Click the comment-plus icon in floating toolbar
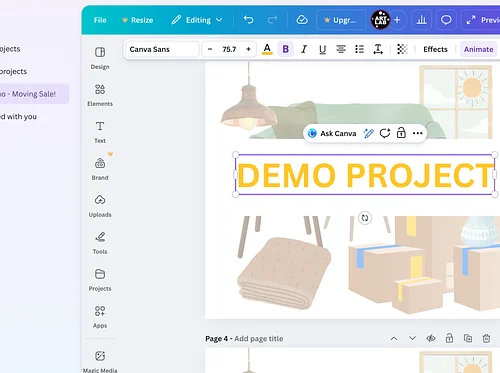Viewport: 500px width, 373px height. [385, 133]
